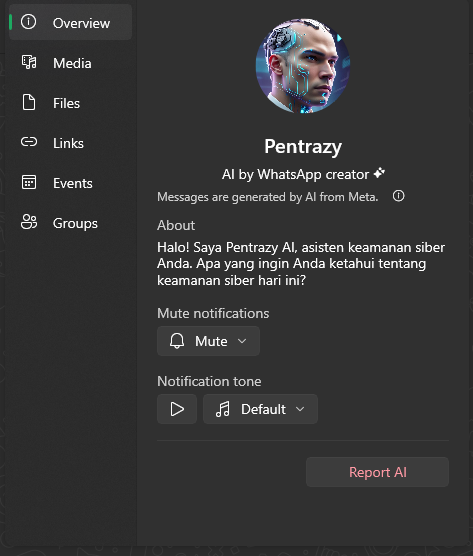The image size is (473, 556).
Task: Click the bell icon on Mute button
Action: click(177, 341)
